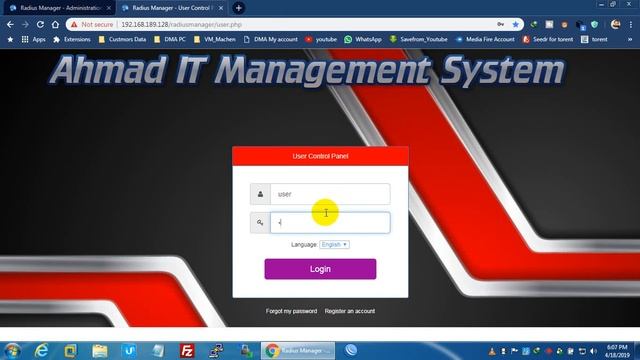Image resolution: width=640 pixels, height=360 pixels.
Task: Open Windows Explorer folder on taskbar
Action: [x=100, y=351]
